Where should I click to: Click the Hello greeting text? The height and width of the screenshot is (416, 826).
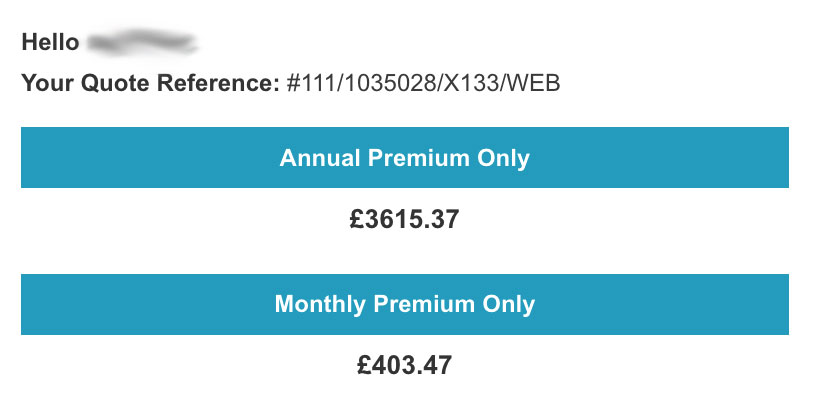point(51,42)
